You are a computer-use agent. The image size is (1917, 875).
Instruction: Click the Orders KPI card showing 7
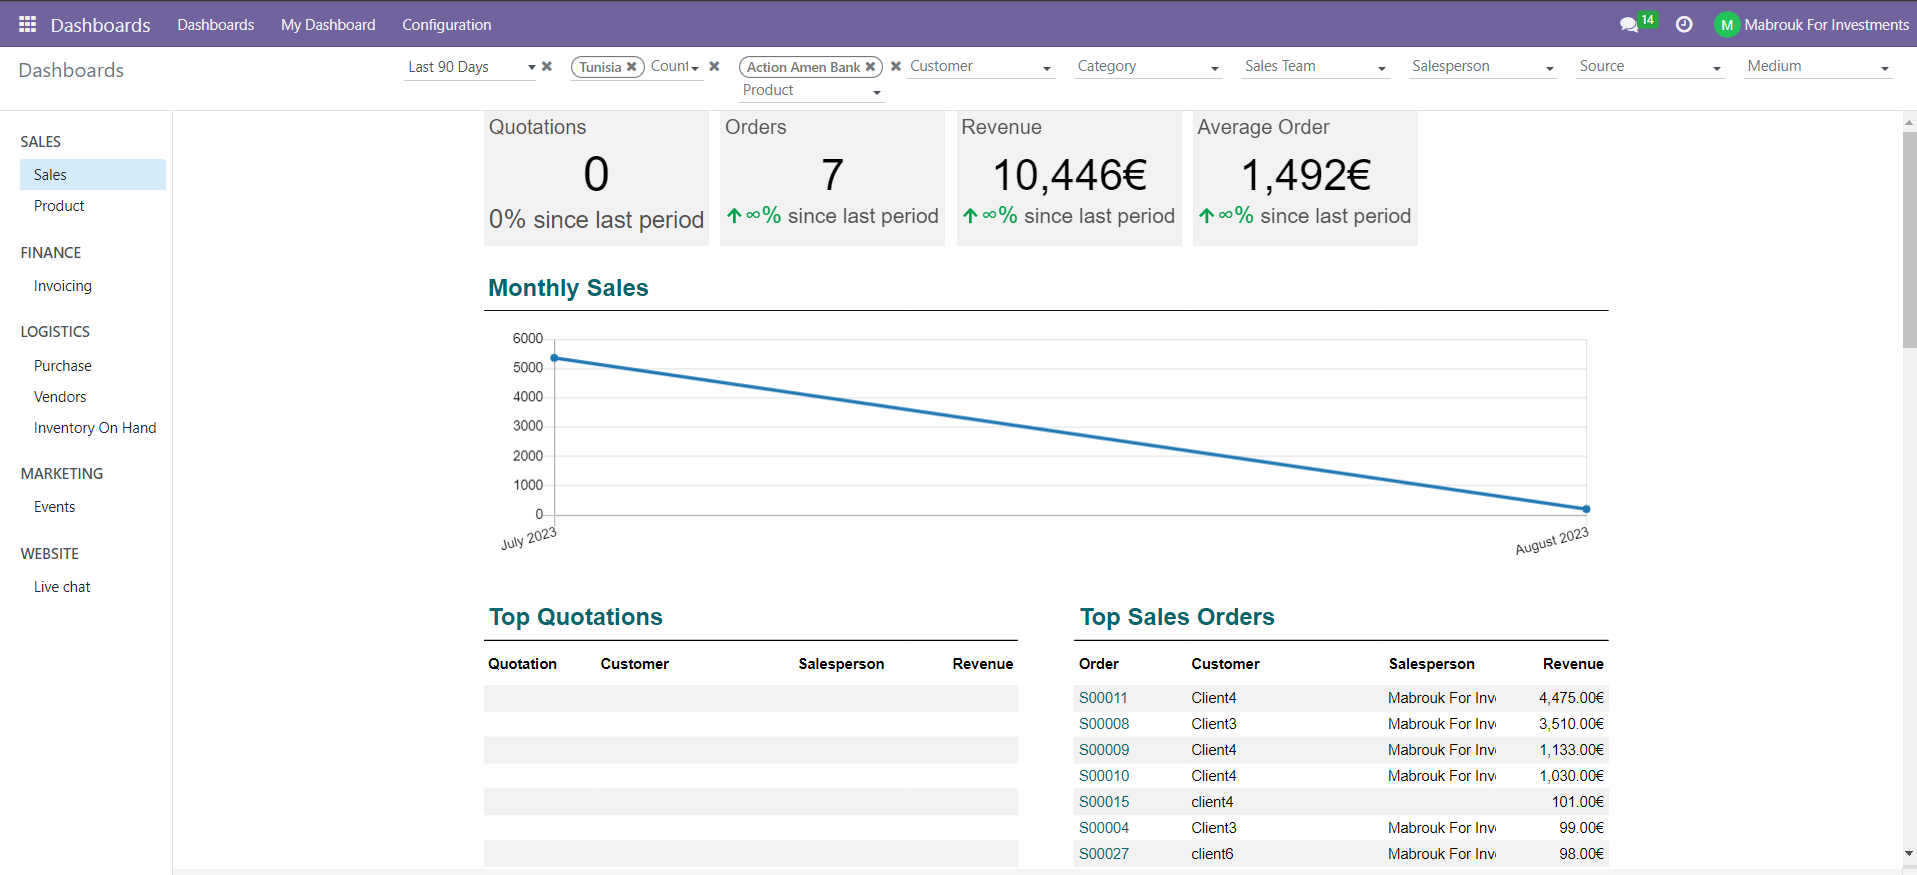point(832,178)
